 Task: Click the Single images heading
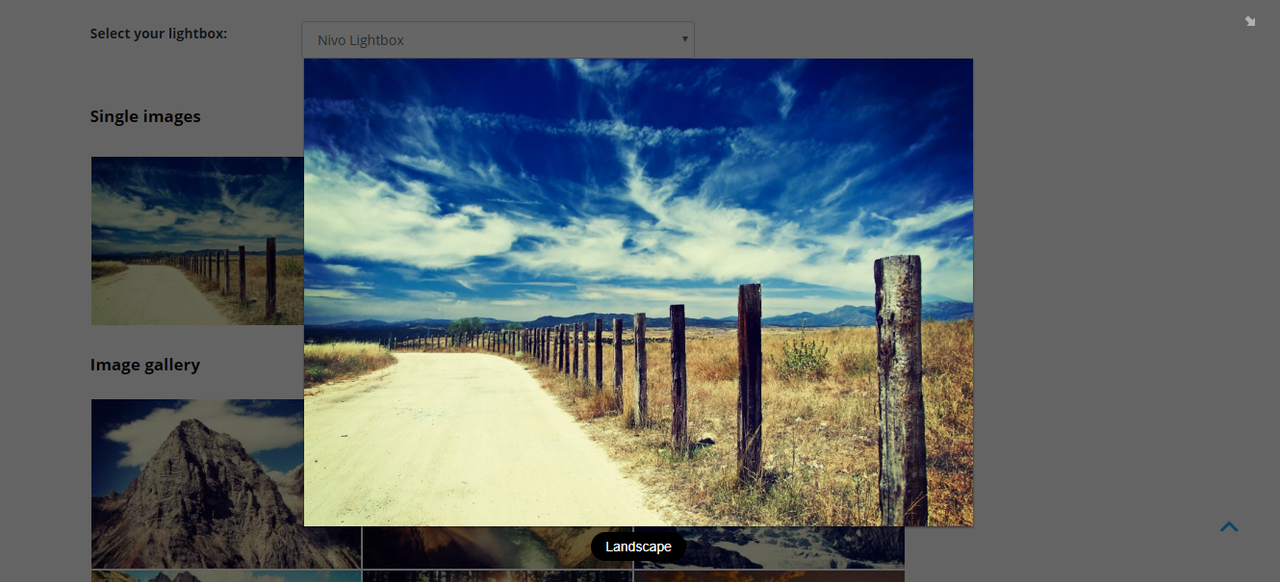[145, 116]
